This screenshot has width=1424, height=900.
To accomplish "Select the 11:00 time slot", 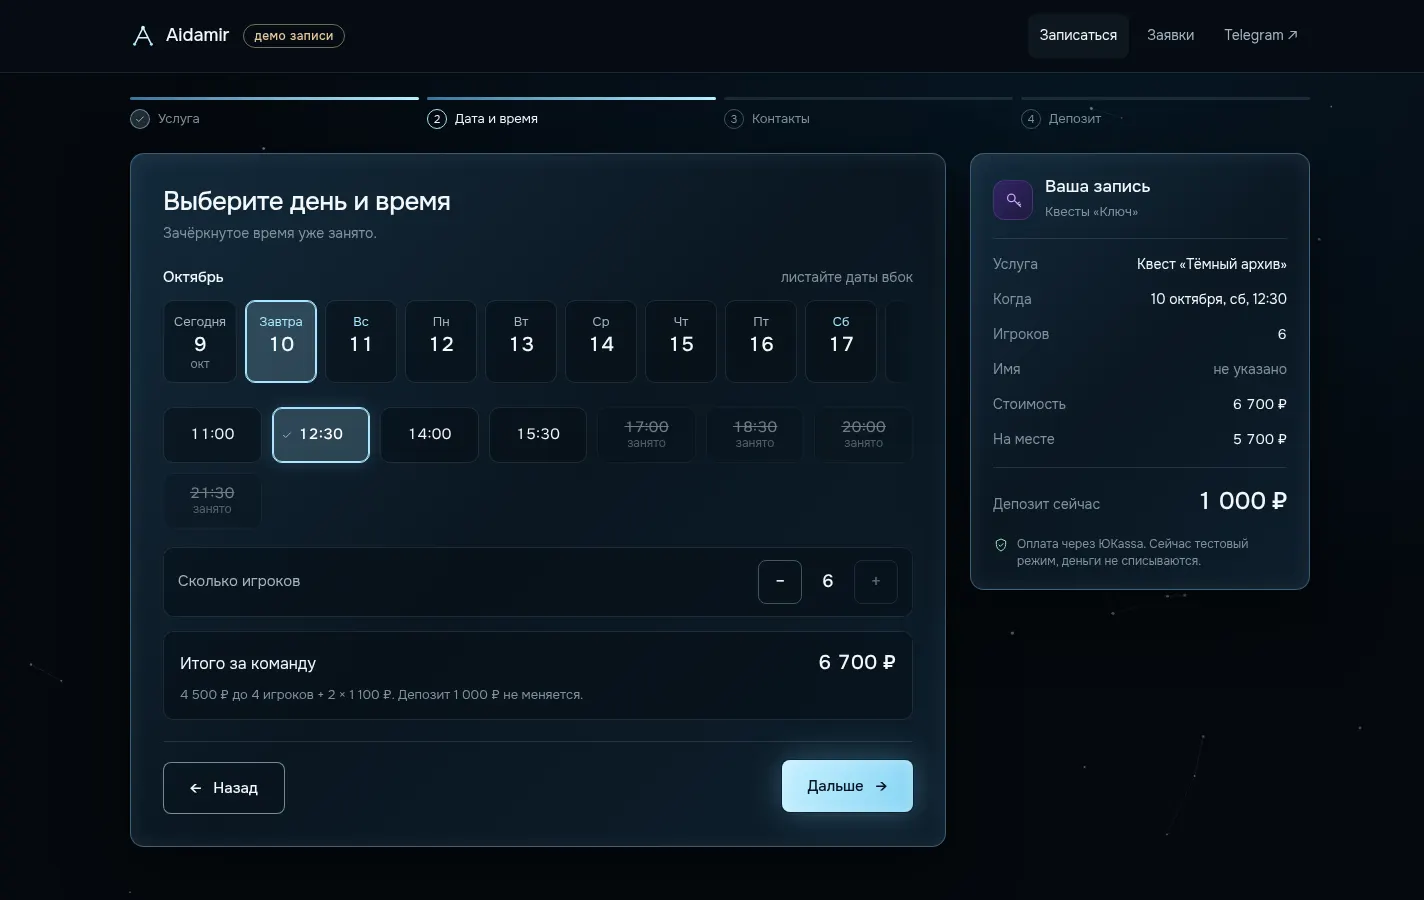I will click(x=213, y=435).
